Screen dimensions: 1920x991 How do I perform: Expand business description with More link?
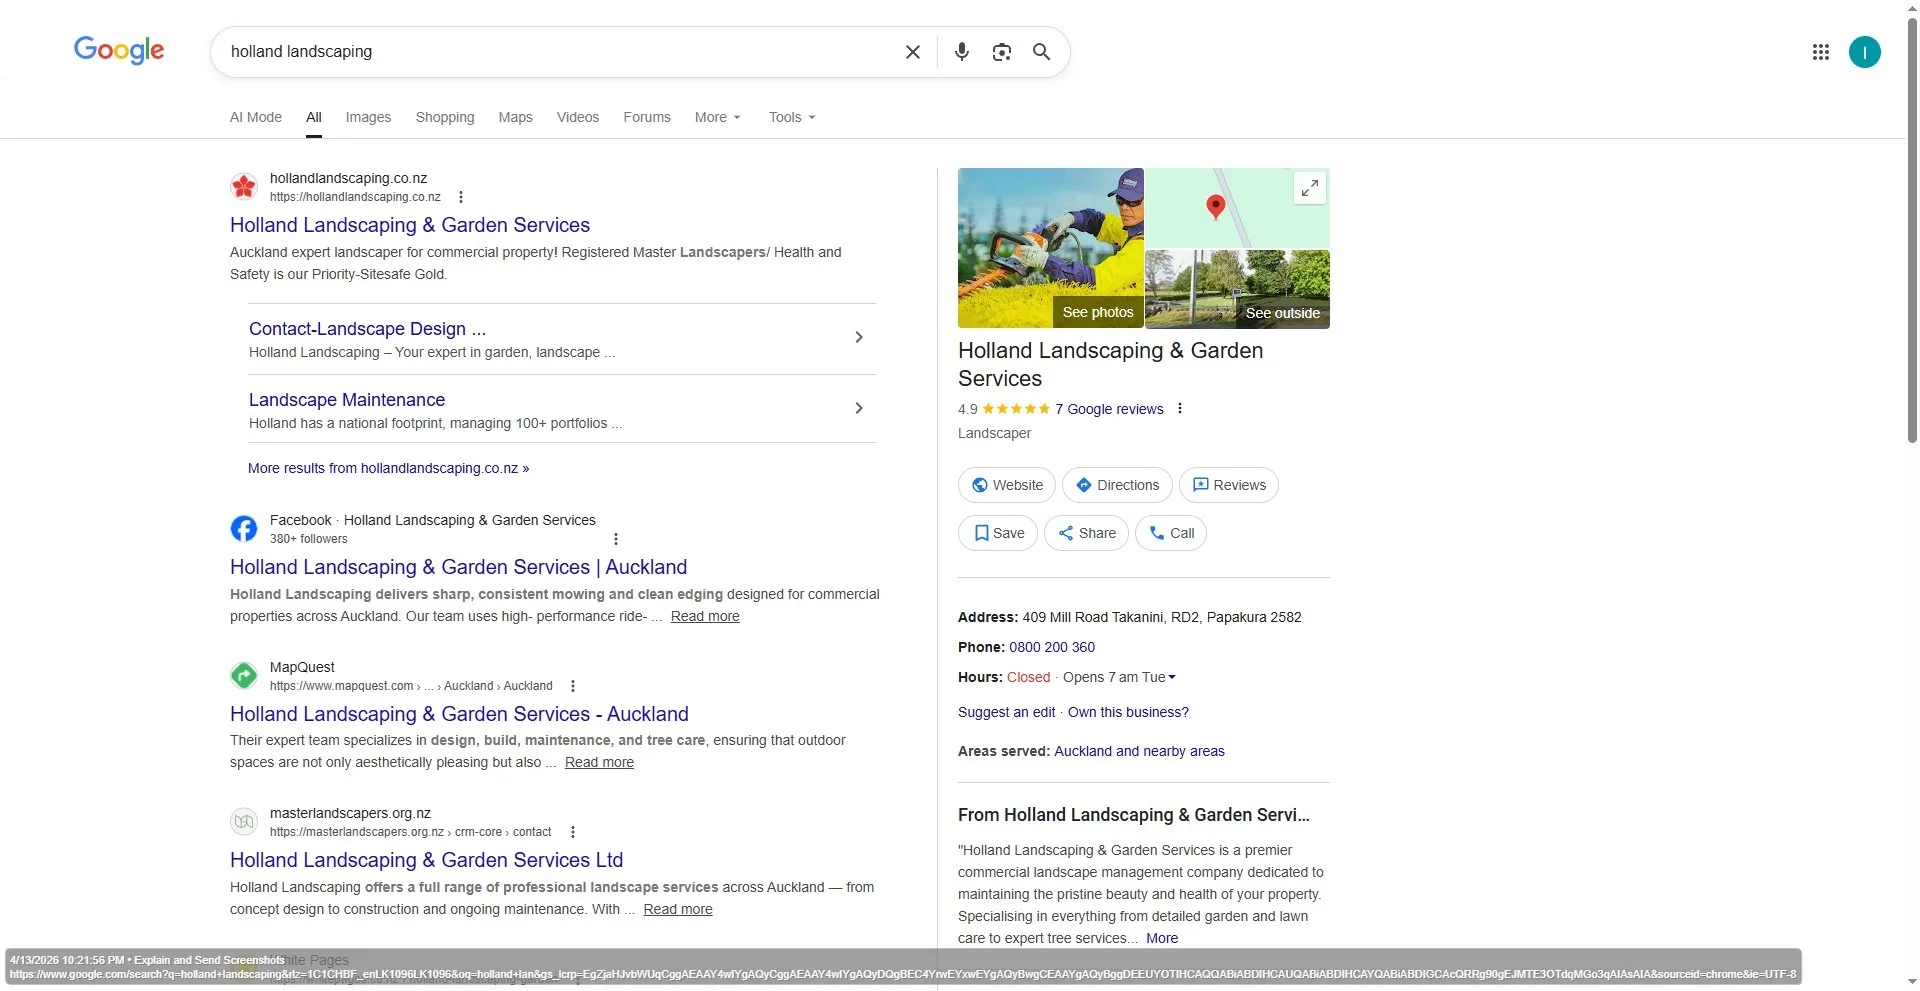1162,938
